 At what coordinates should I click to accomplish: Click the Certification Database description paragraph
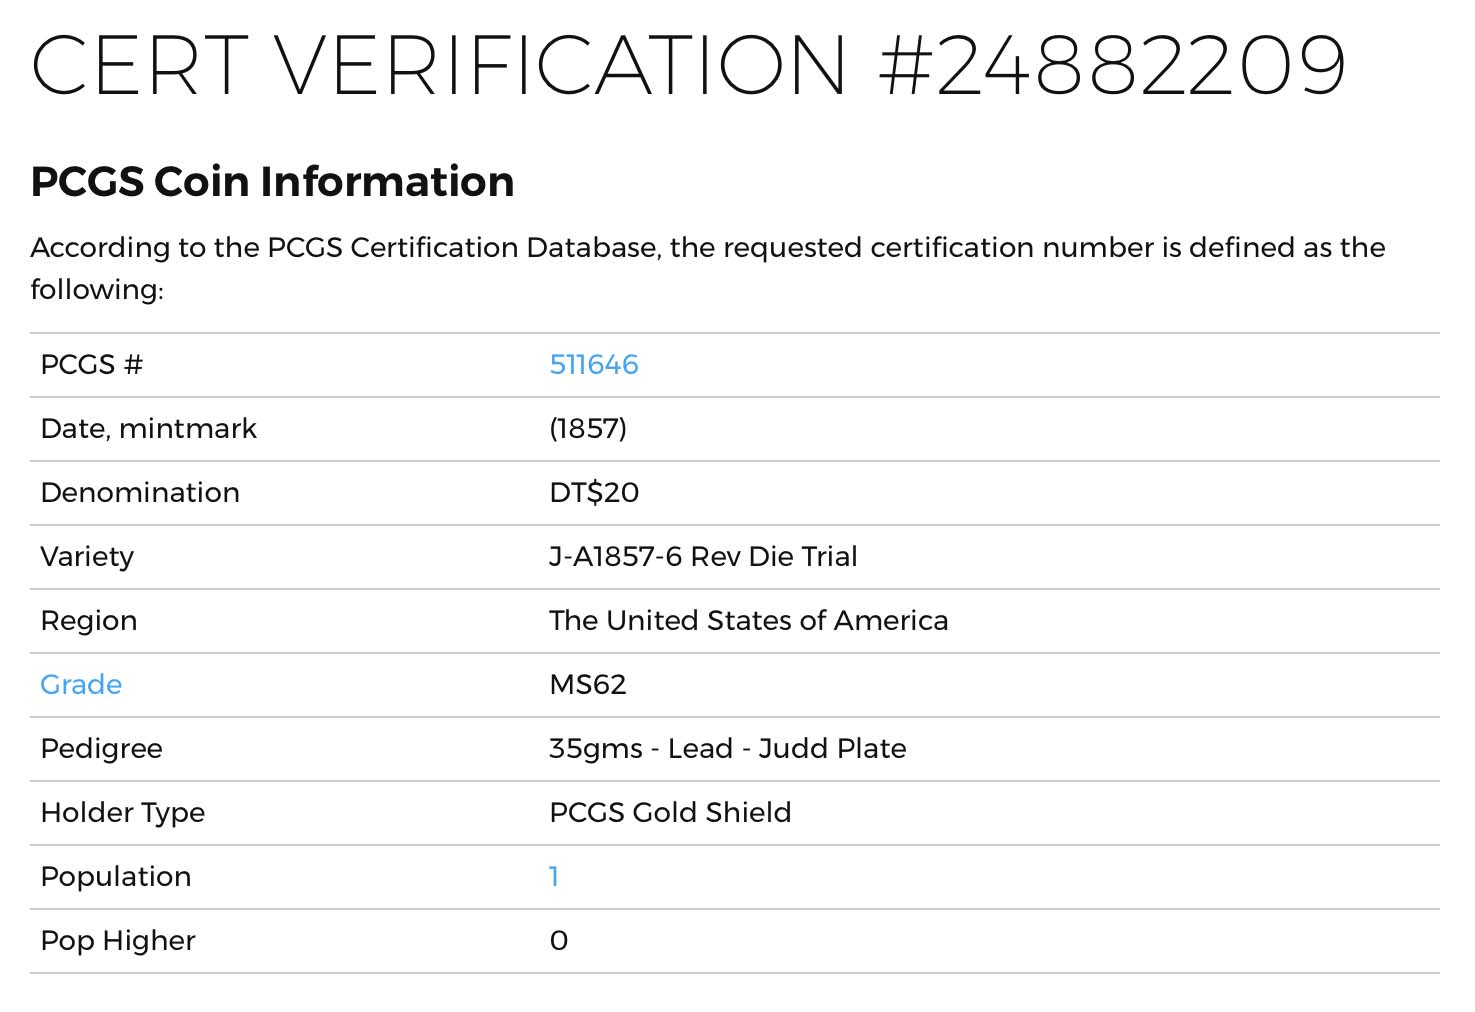(708, 268)
